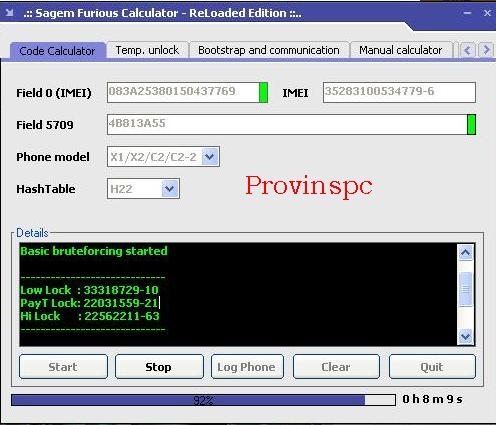Click the Stop button

159,367
